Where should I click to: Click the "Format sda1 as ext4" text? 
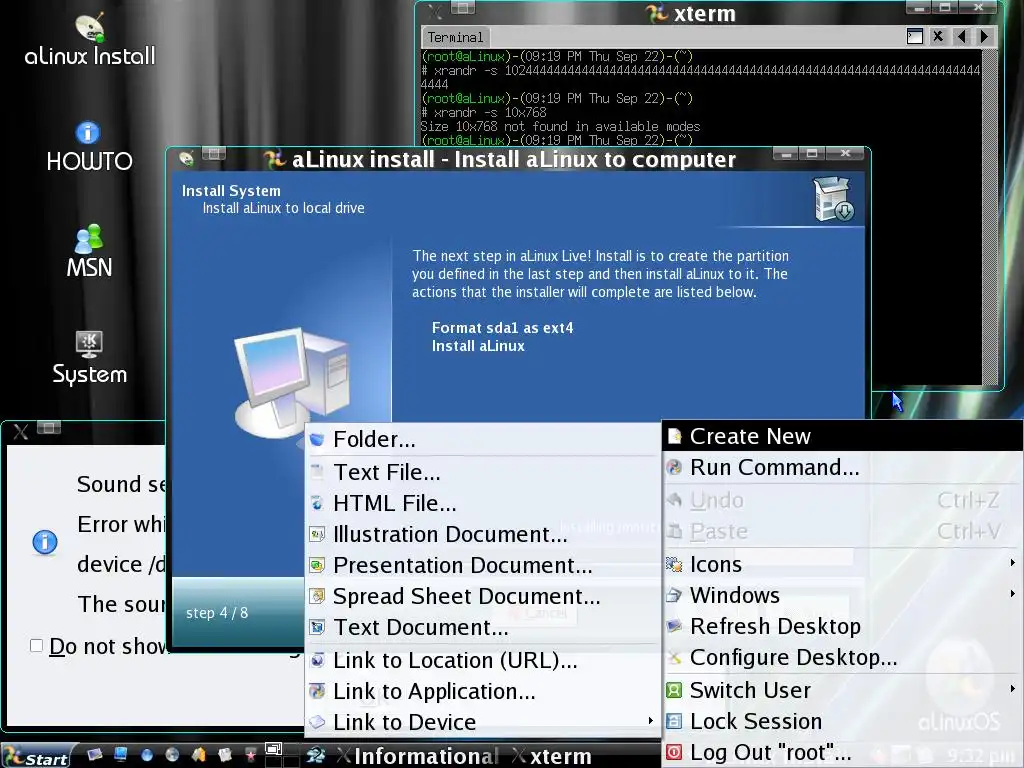click(502, 328)
